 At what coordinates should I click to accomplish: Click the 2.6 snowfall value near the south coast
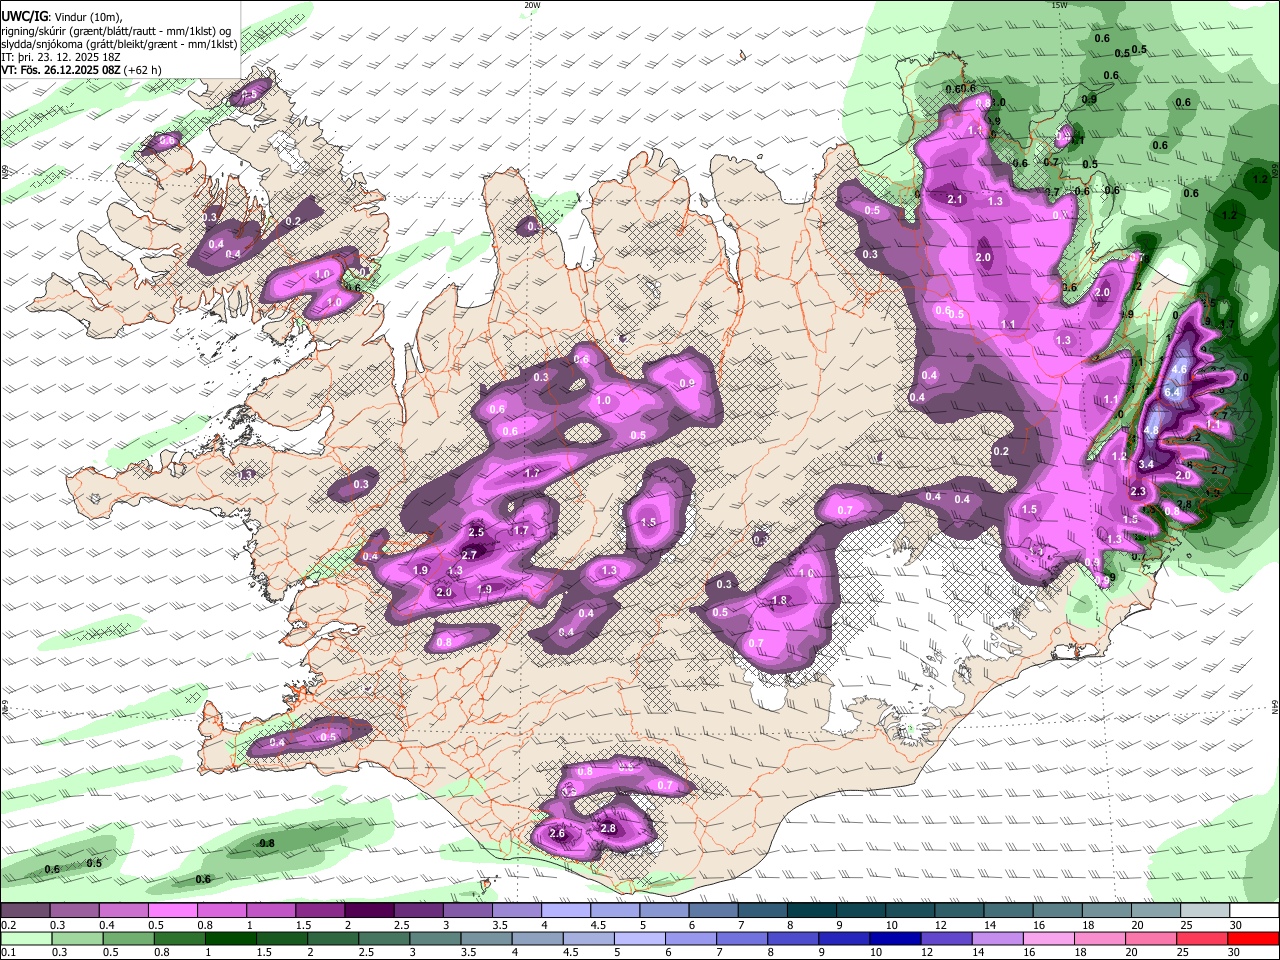[557, 833]
